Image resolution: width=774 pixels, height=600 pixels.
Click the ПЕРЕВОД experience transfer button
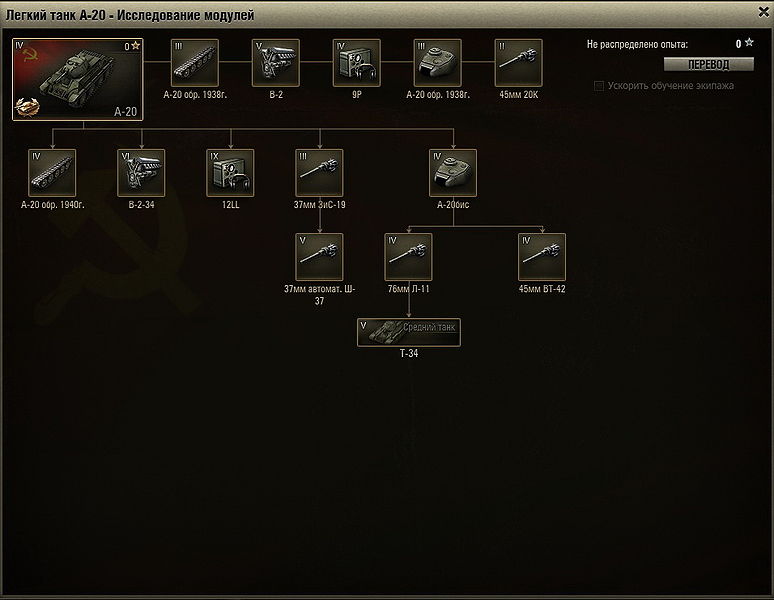click(x=708, y=64)
